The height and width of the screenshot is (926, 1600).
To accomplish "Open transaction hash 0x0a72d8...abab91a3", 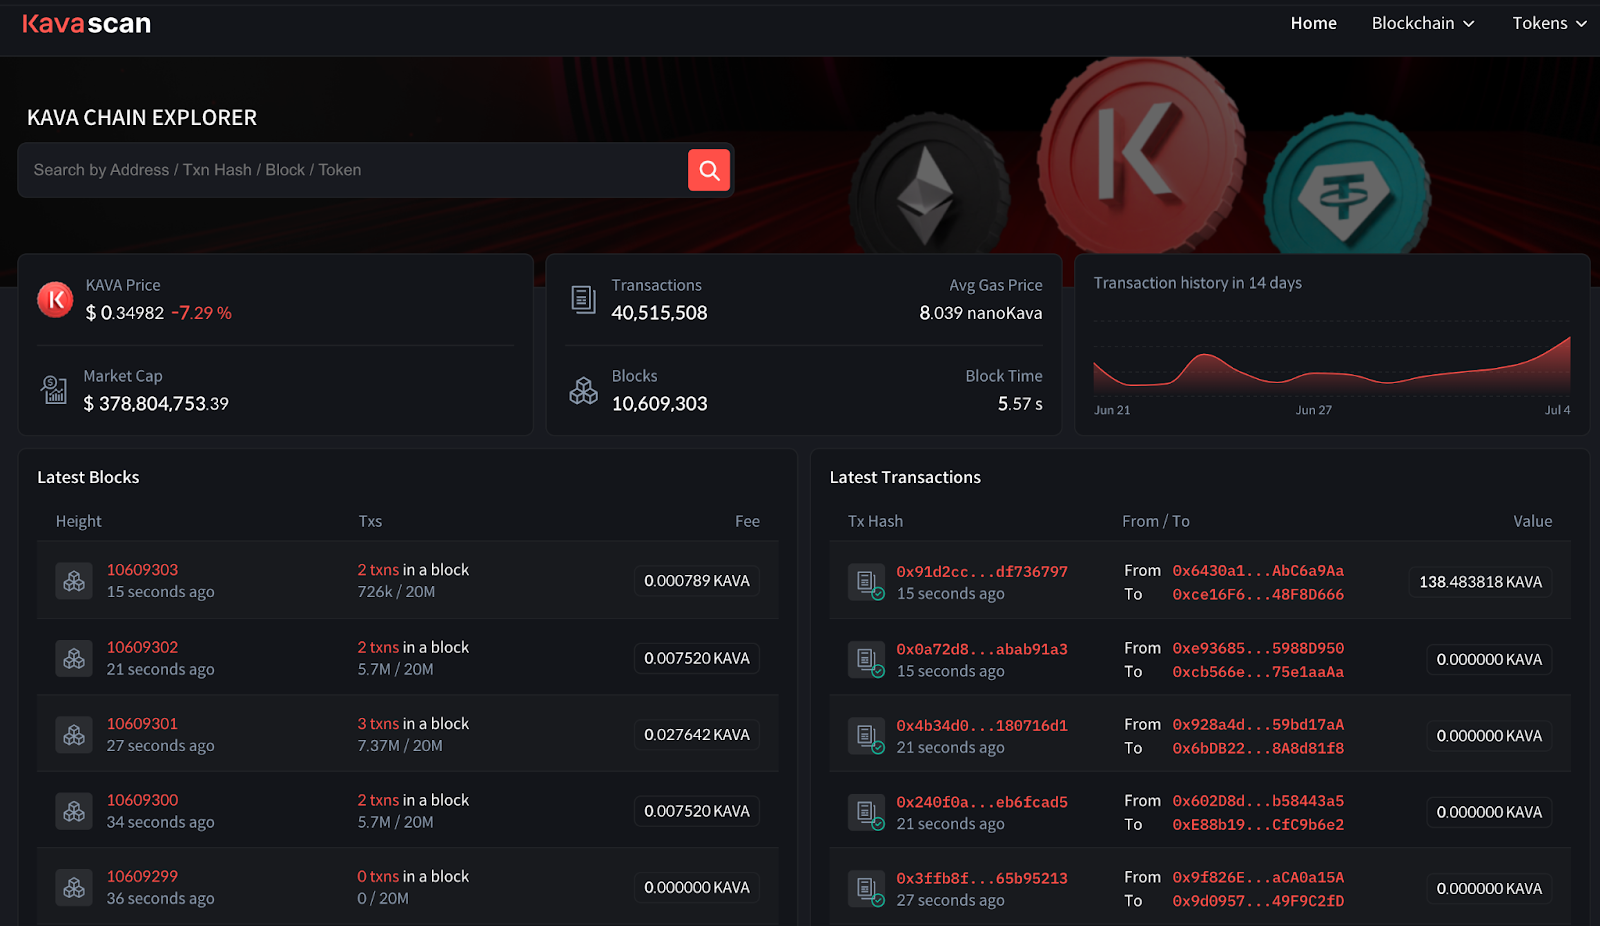I will click(982, 649).
